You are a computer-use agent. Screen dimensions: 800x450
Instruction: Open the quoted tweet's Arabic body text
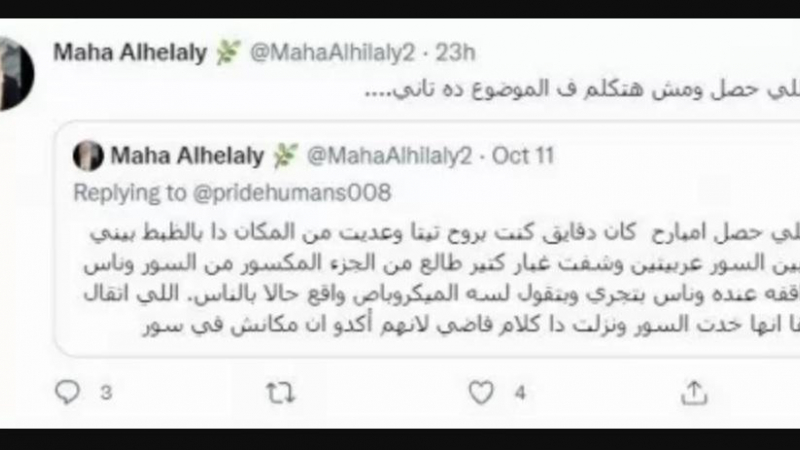442,279
